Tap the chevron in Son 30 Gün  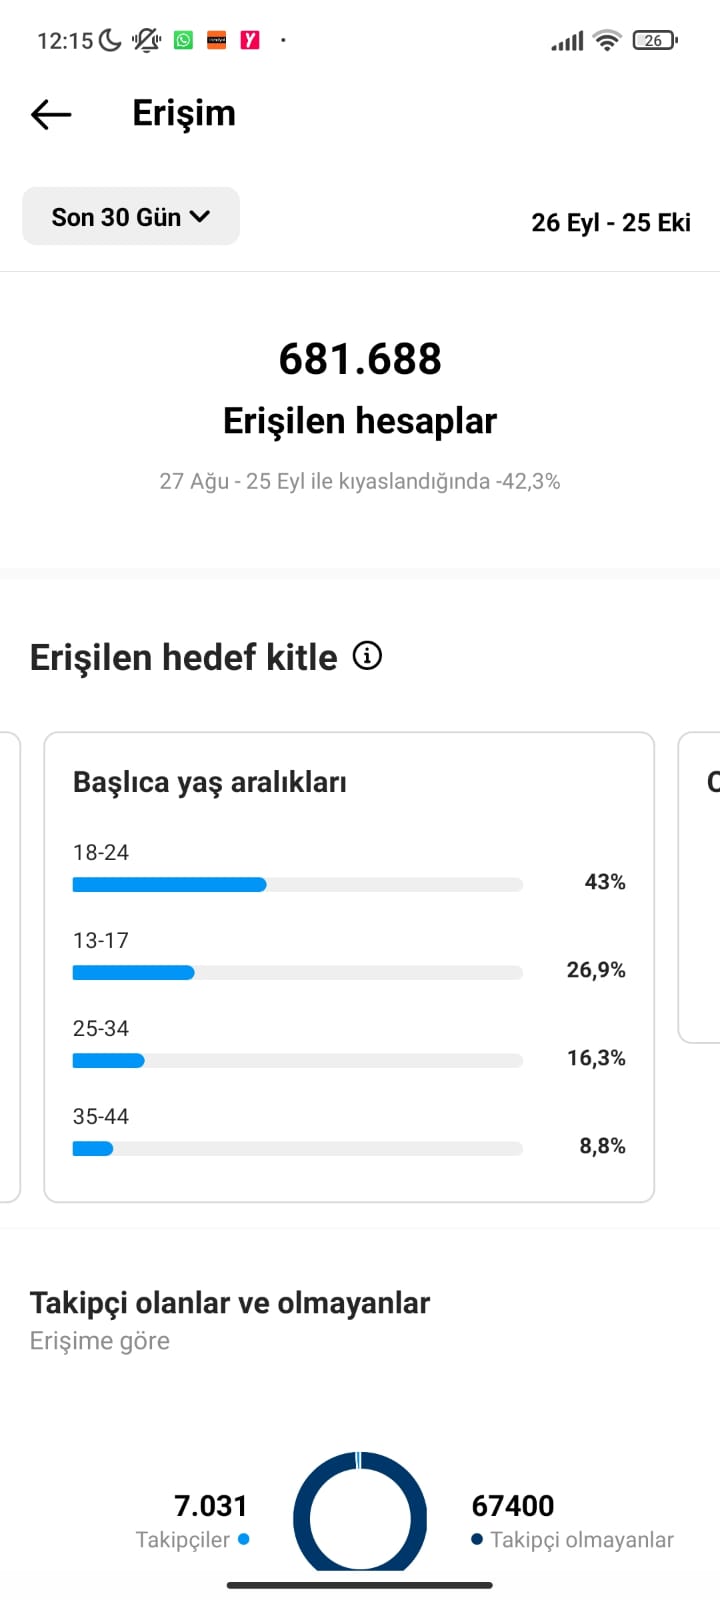tap(200, 216)
